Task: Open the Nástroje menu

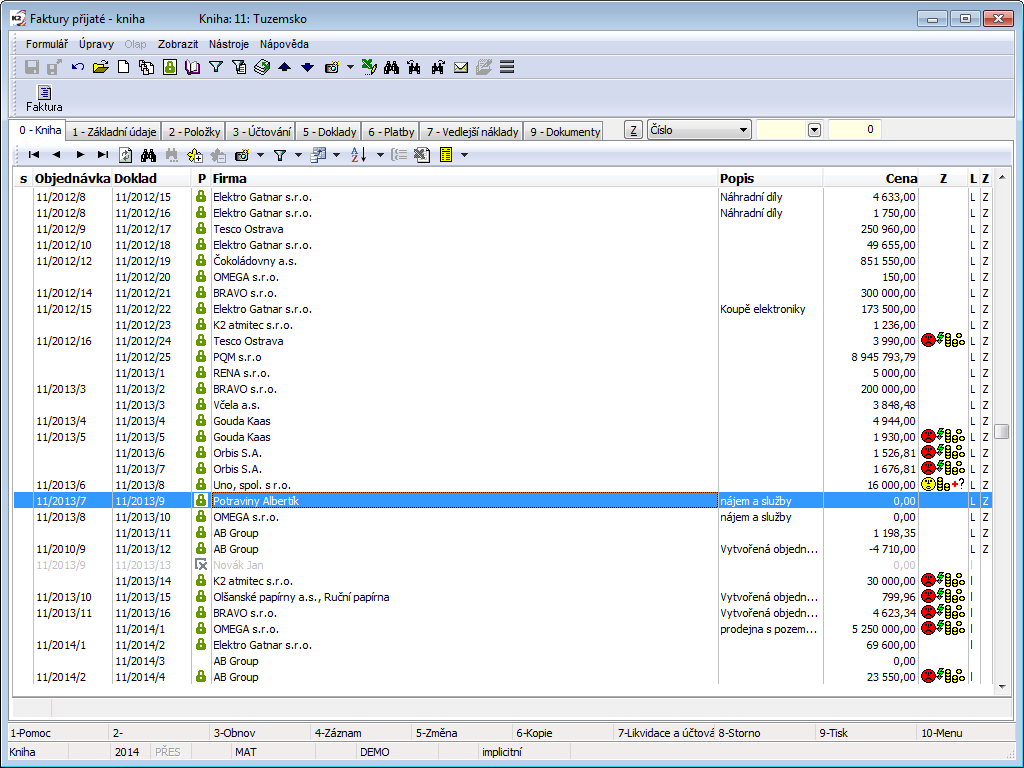Action: coord(228,44)
